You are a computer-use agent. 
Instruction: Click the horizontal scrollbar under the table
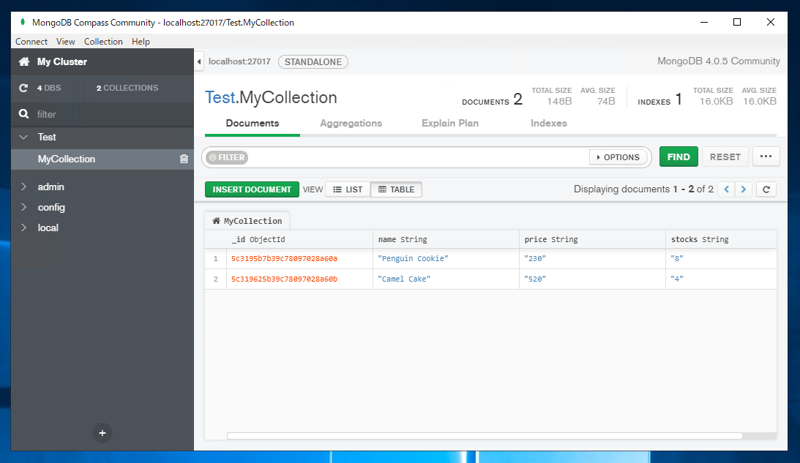485,436
